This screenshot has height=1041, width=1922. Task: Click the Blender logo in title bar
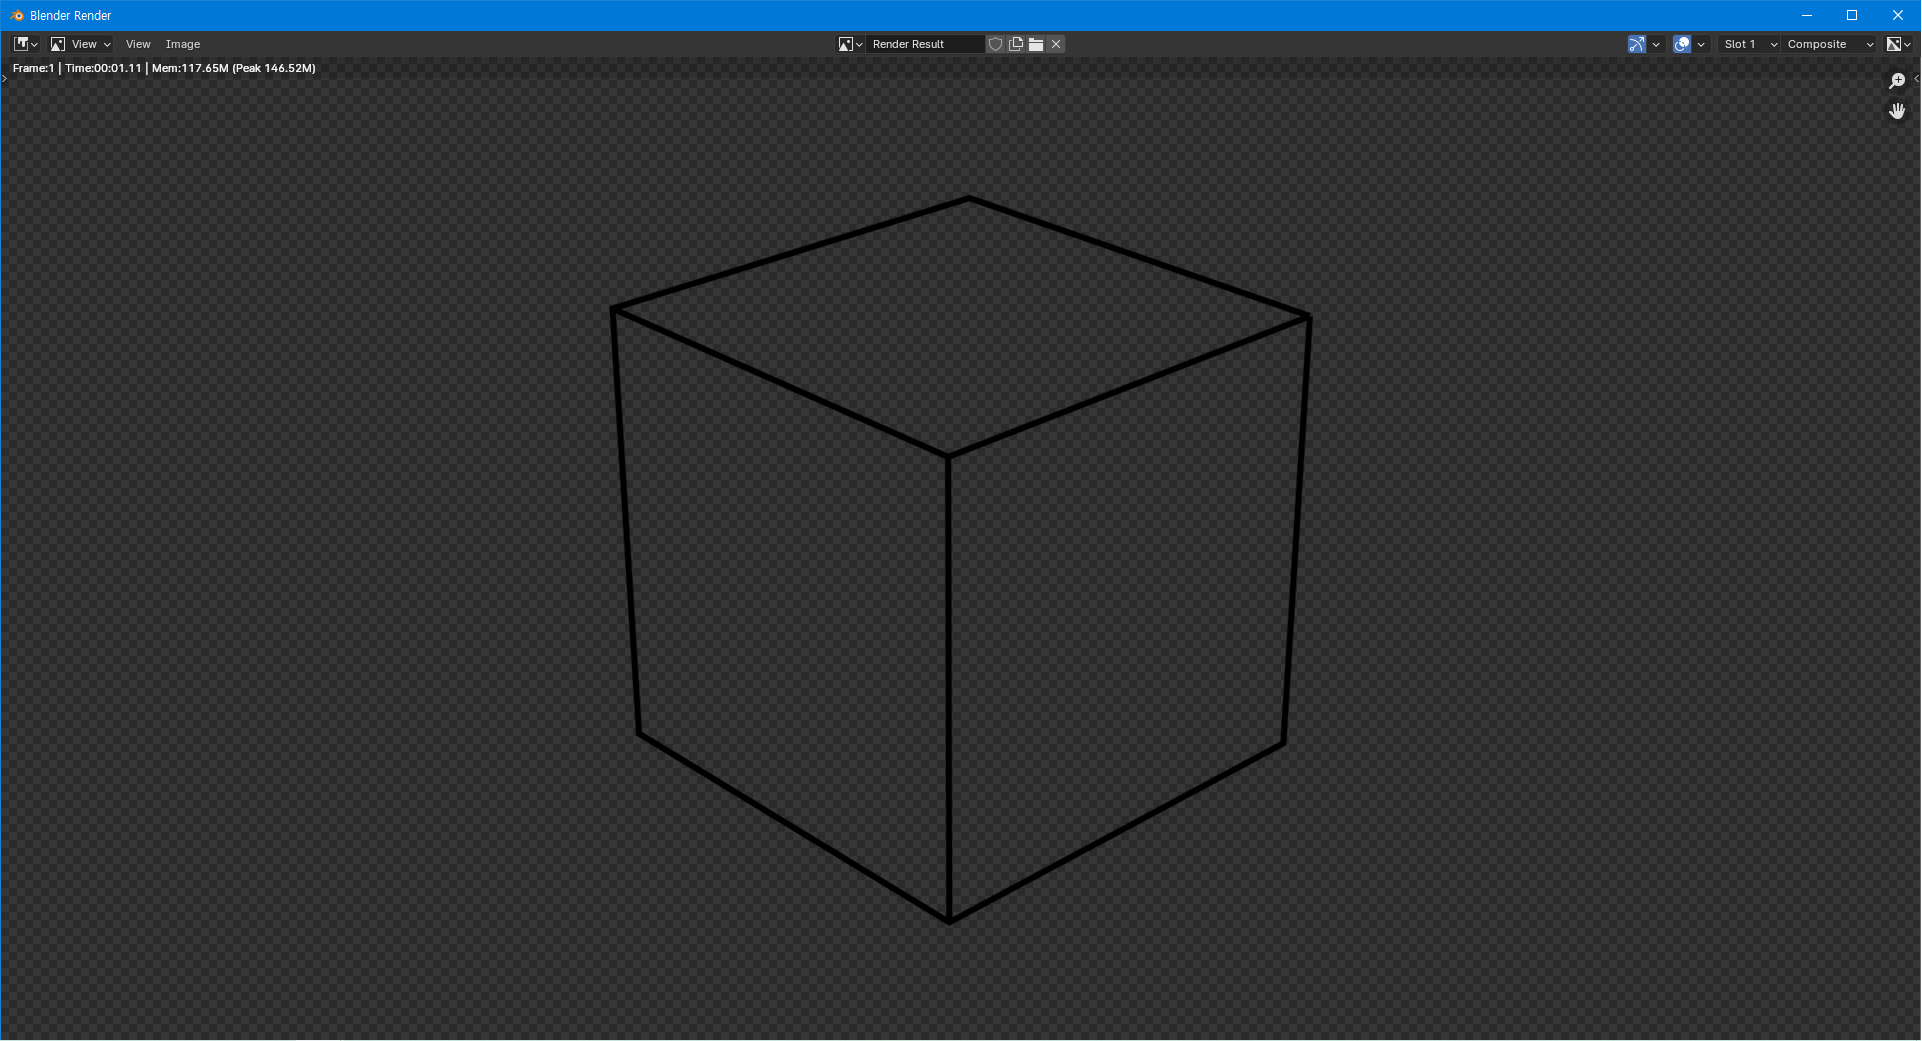point(16,15)
